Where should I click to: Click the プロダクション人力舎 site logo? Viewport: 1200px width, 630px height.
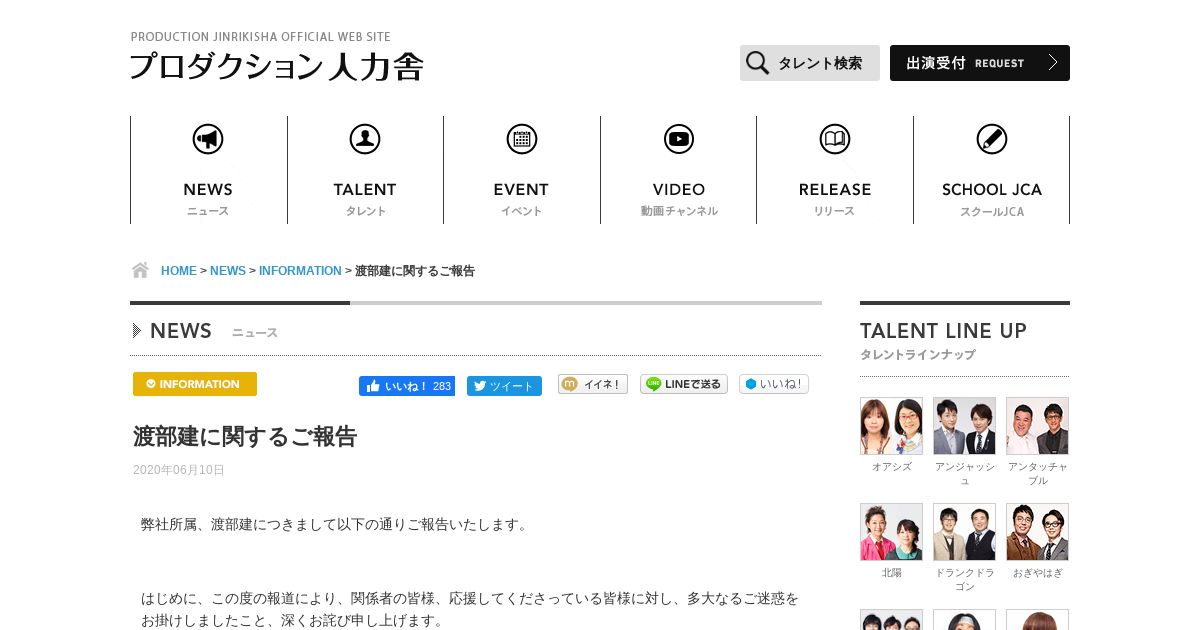(x=277, y=66)
